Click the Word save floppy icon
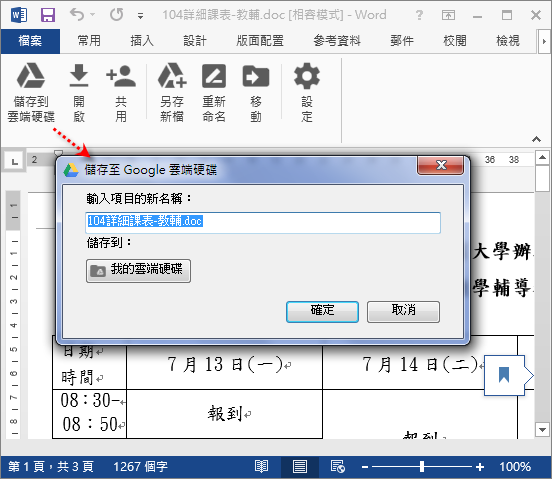Screen dimensions: 552x479 (48, 15)
